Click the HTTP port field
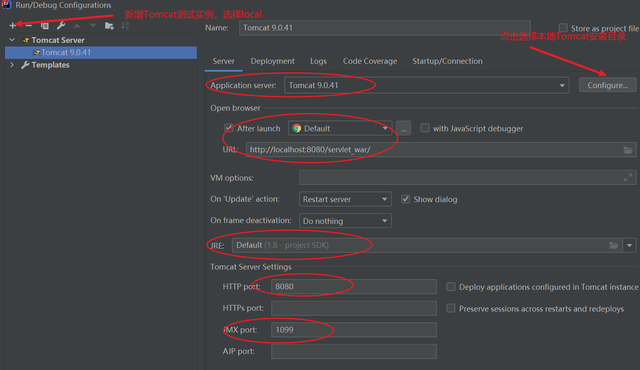 [353, 286]
